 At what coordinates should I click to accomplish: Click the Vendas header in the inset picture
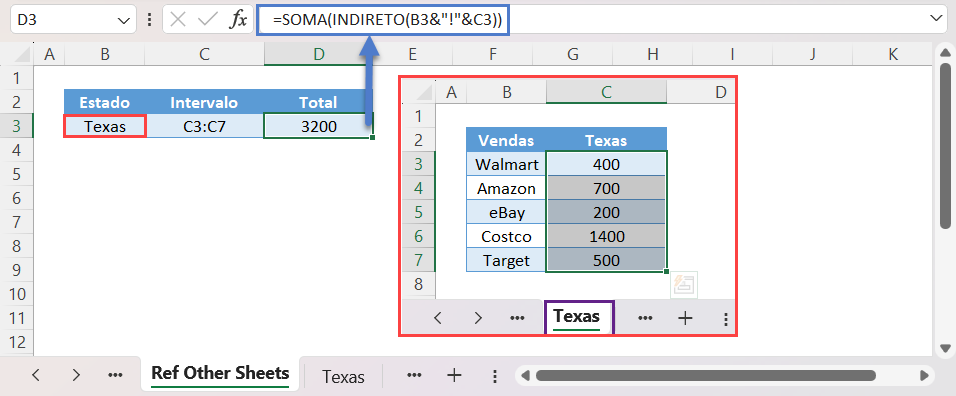(506, 140)
